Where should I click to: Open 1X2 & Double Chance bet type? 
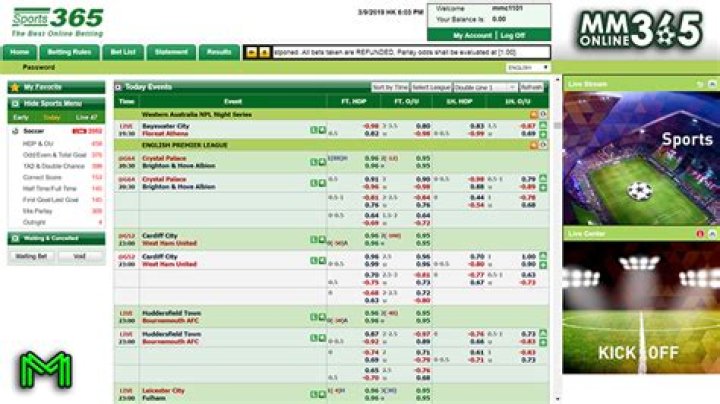click(53, 166)
